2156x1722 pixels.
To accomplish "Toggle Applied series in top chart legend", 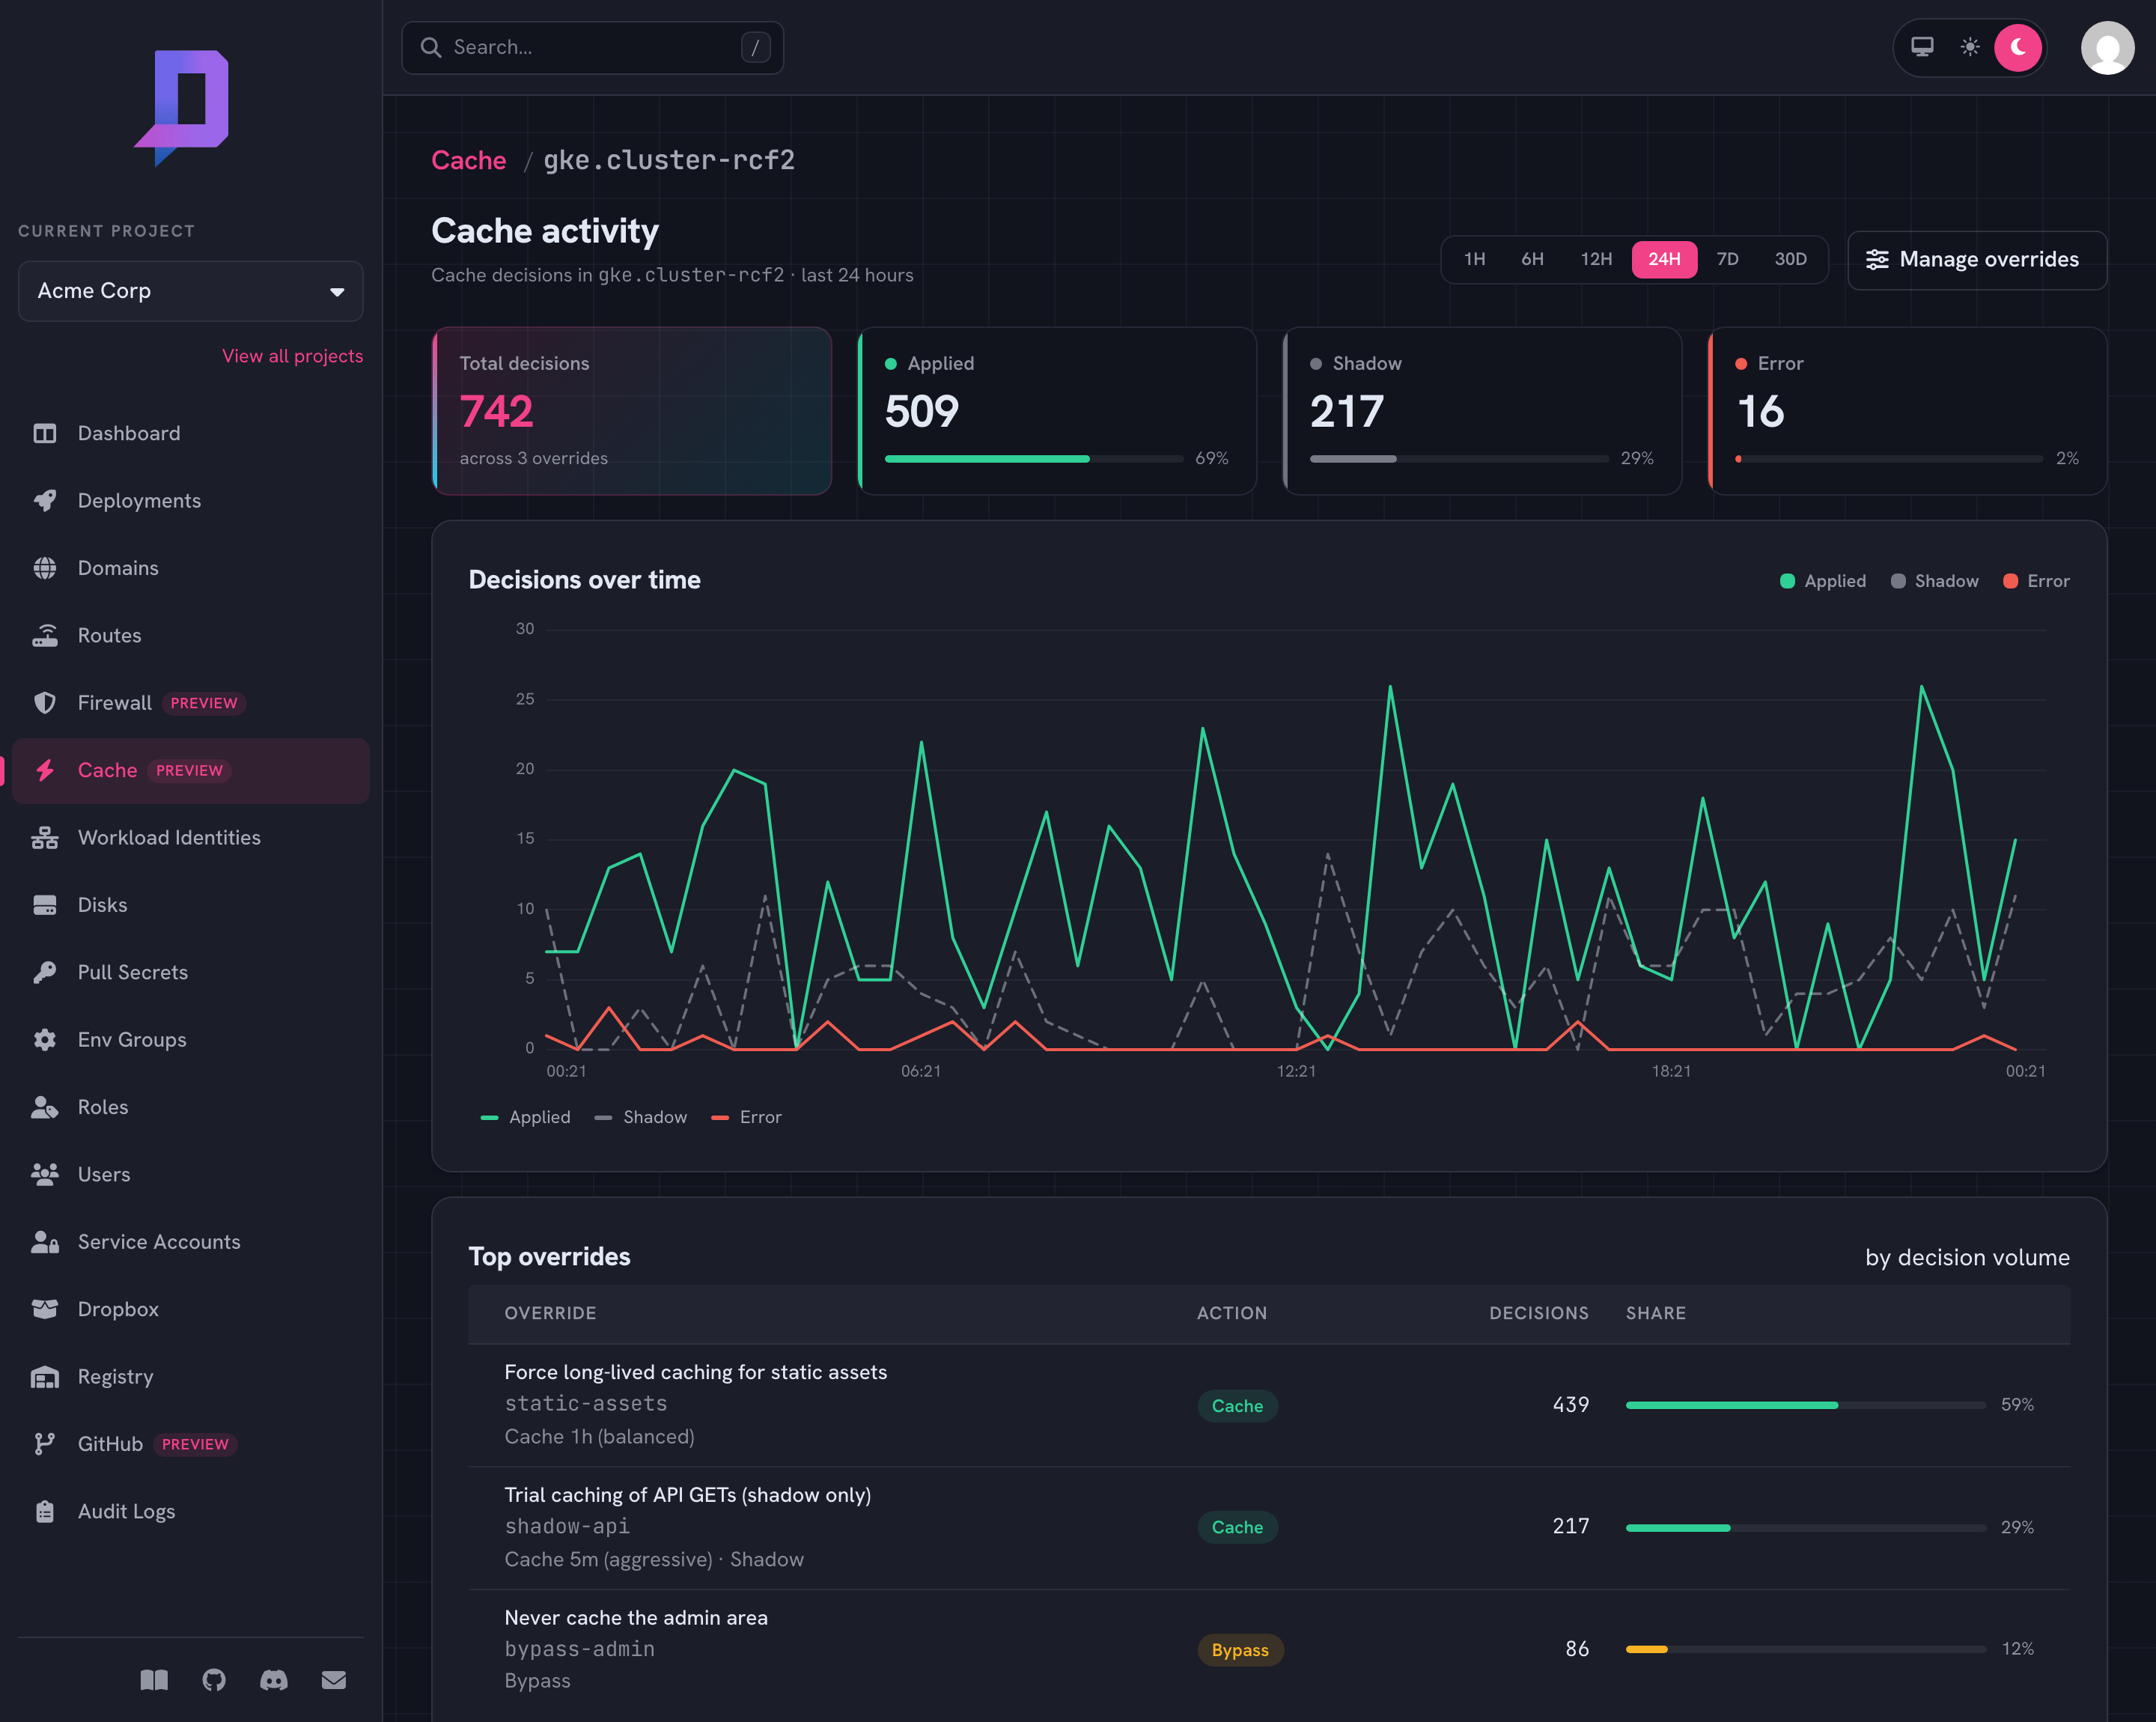I will (1823, 581).
